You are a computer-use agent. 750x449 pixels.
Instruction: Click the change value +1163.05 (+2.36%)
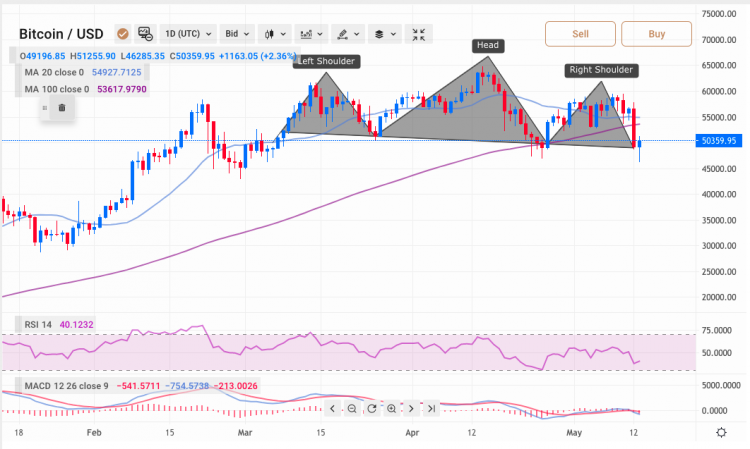[x=257, y=56]
